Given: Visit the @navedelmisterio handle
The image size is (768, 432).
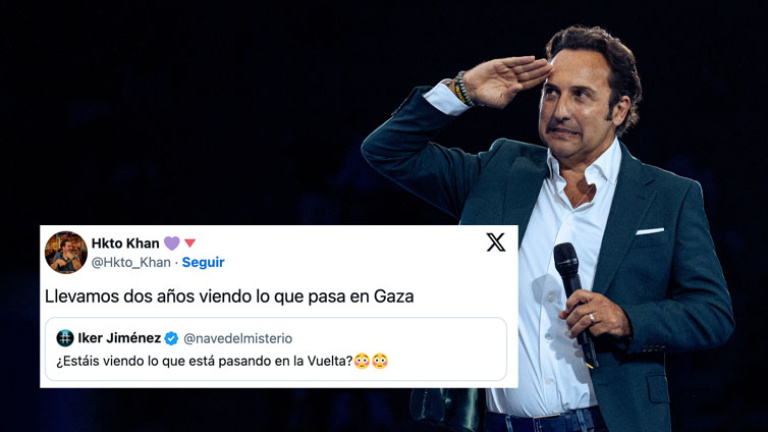Looking at the screenshot, I should (x=238, y=338).
